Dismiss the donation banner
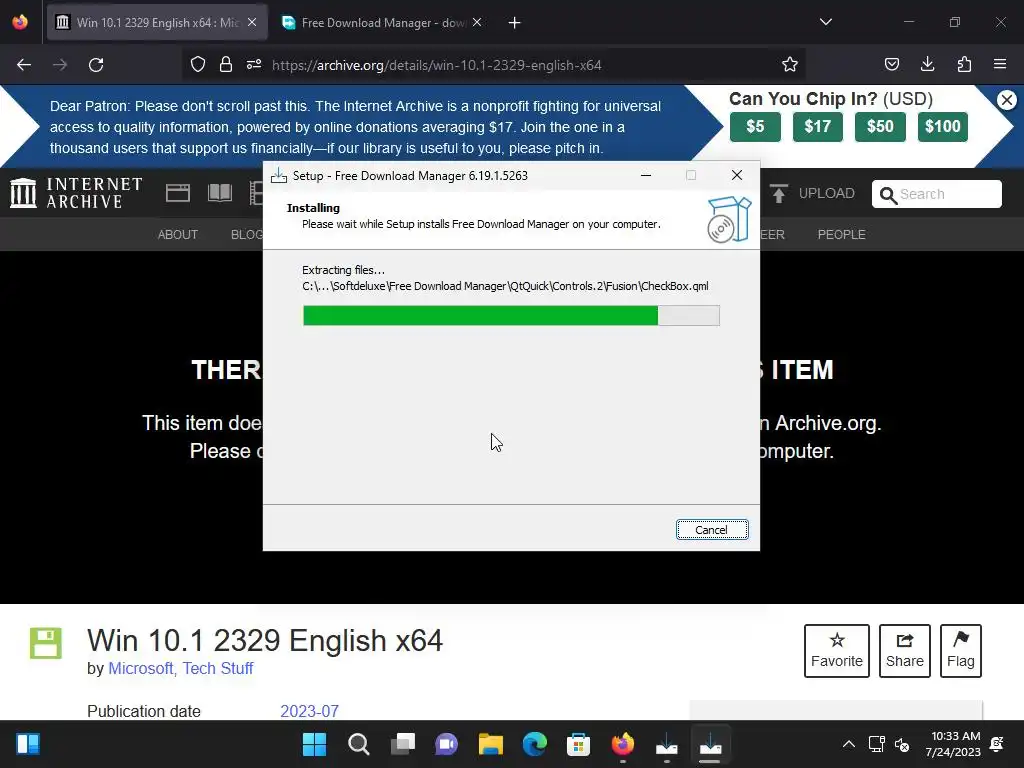This screenshot has width=1024, height=768. (x=1006, y=100)
